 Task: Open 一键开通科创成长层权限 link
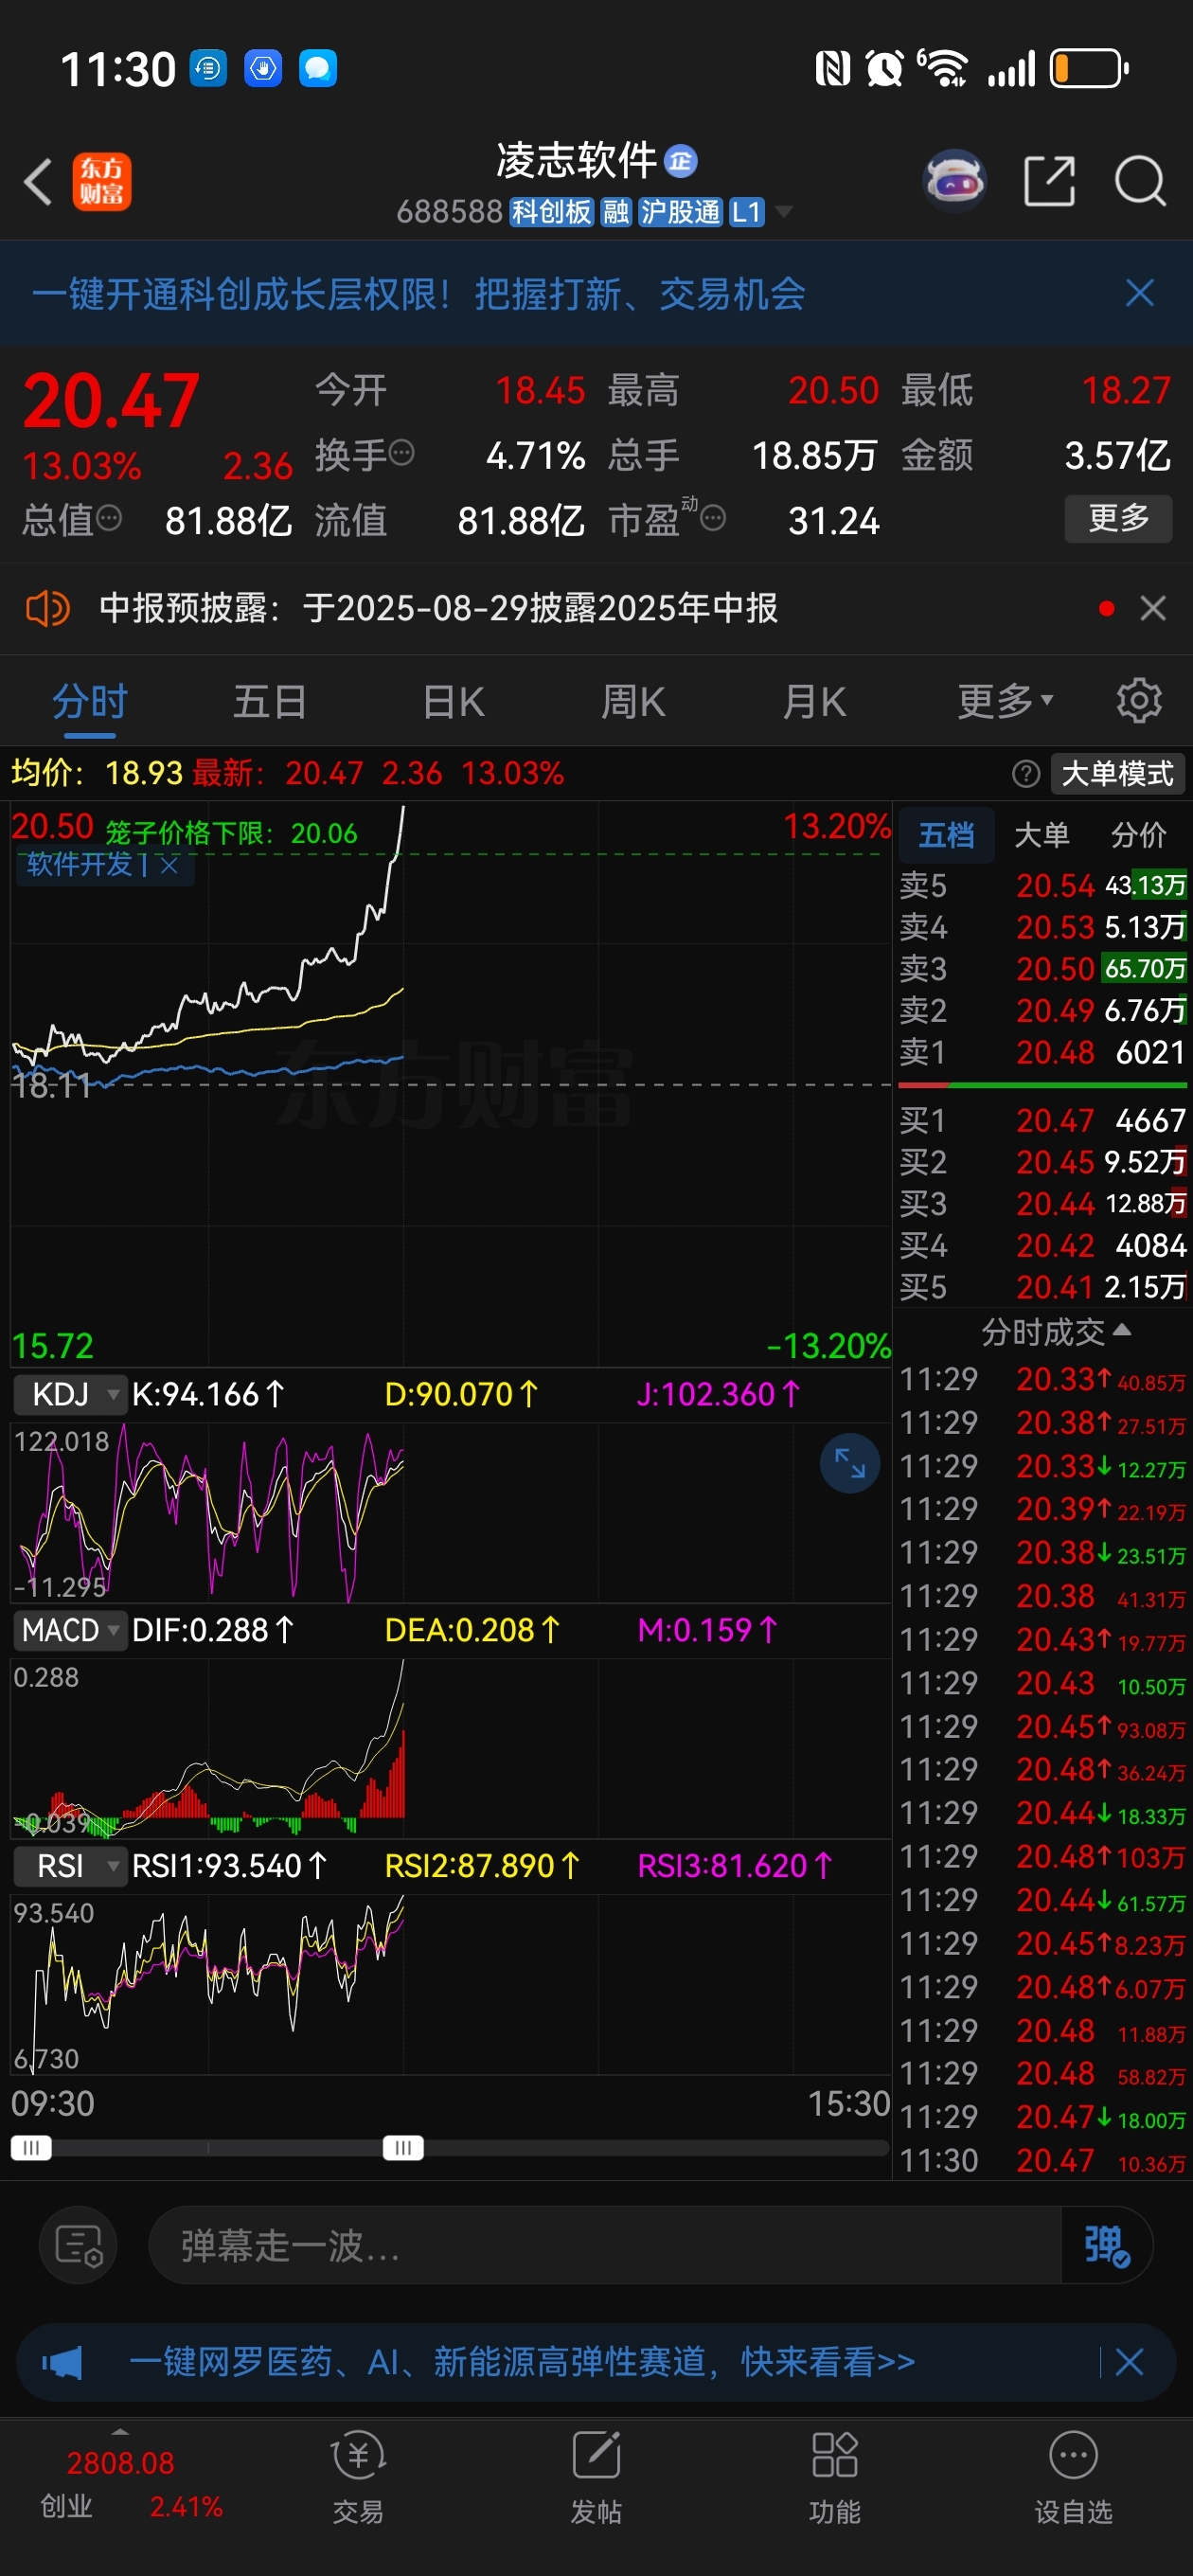tap(418, 293)
